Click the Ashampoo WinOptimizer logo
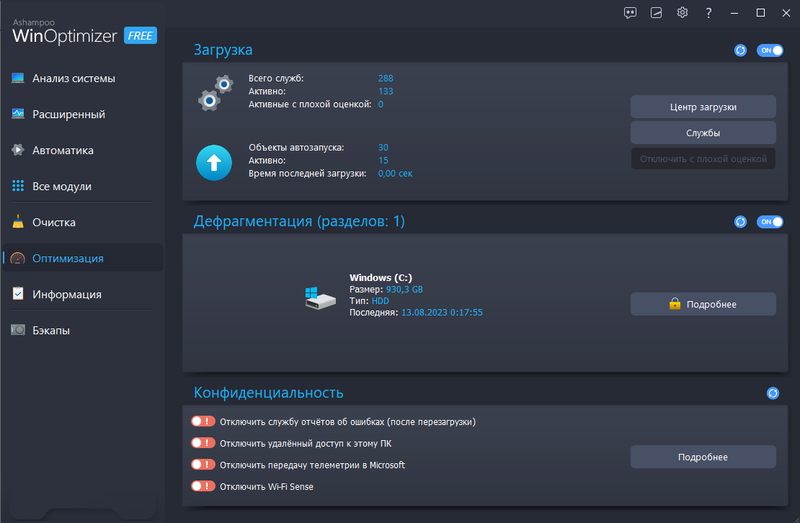The image size is (800, 523). [64, 32]
